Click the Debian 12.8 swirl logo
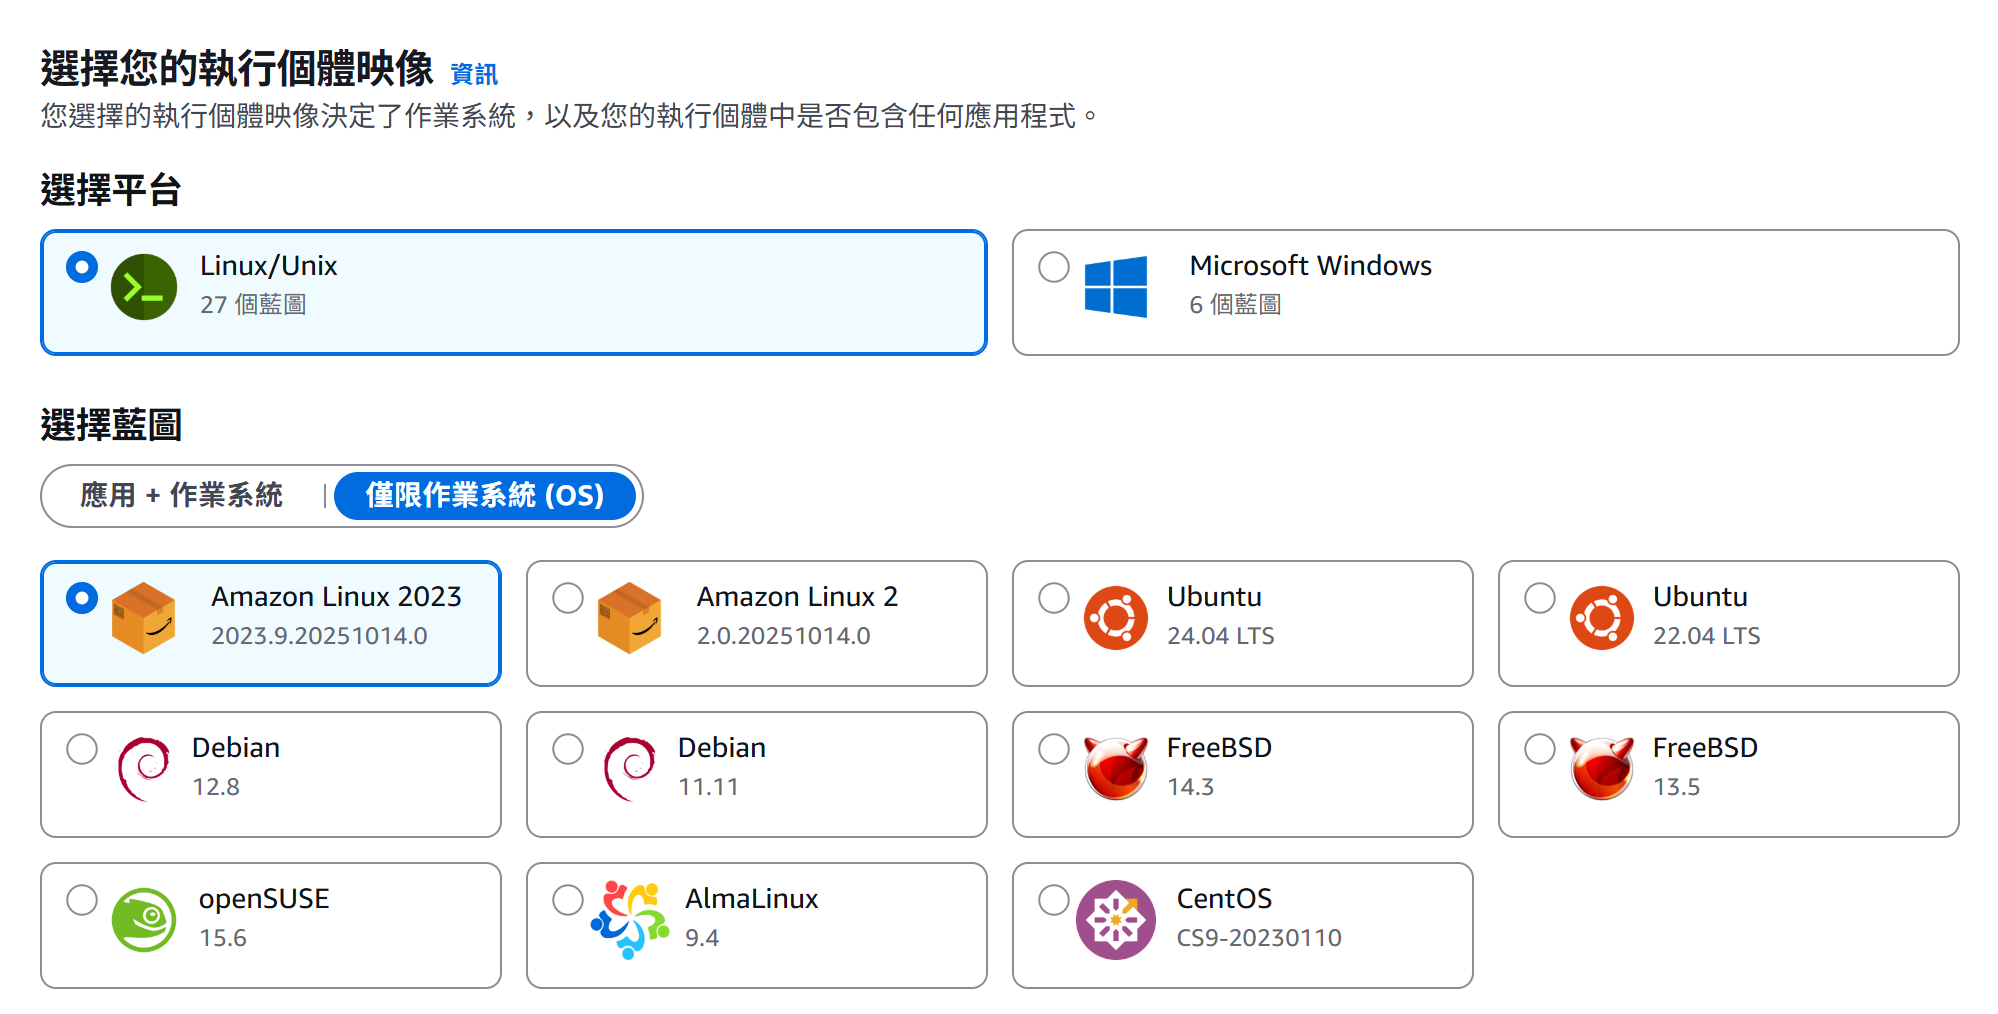Image resolution: width=1998 pixels, height=1014 pixels. pos(144,769)
